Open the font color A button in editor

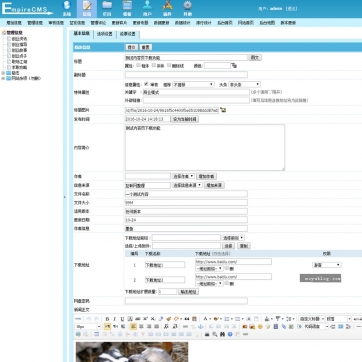206,319
